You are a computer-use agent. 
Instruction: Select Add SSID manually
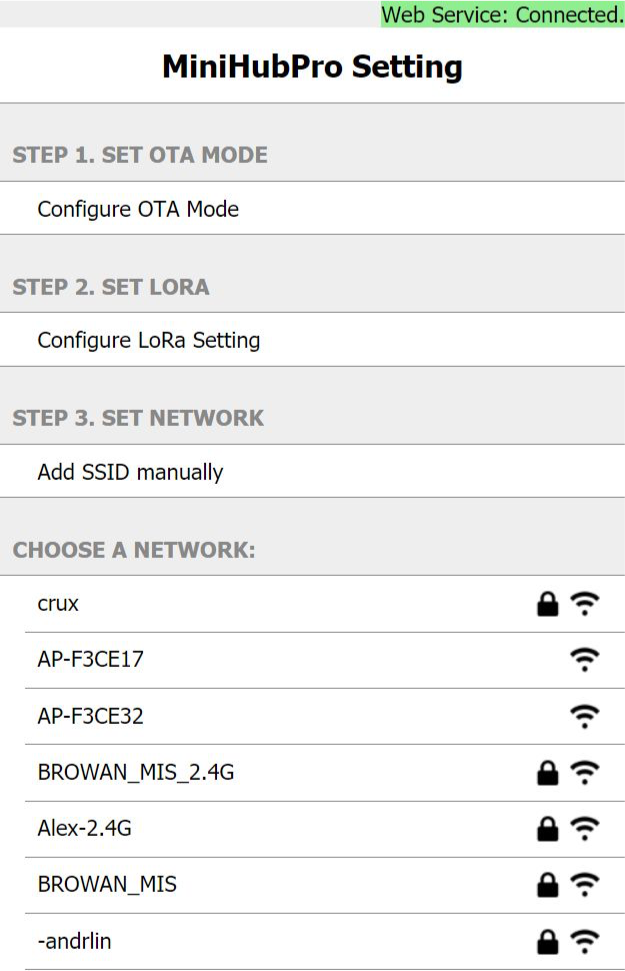(x=312, y=472)
